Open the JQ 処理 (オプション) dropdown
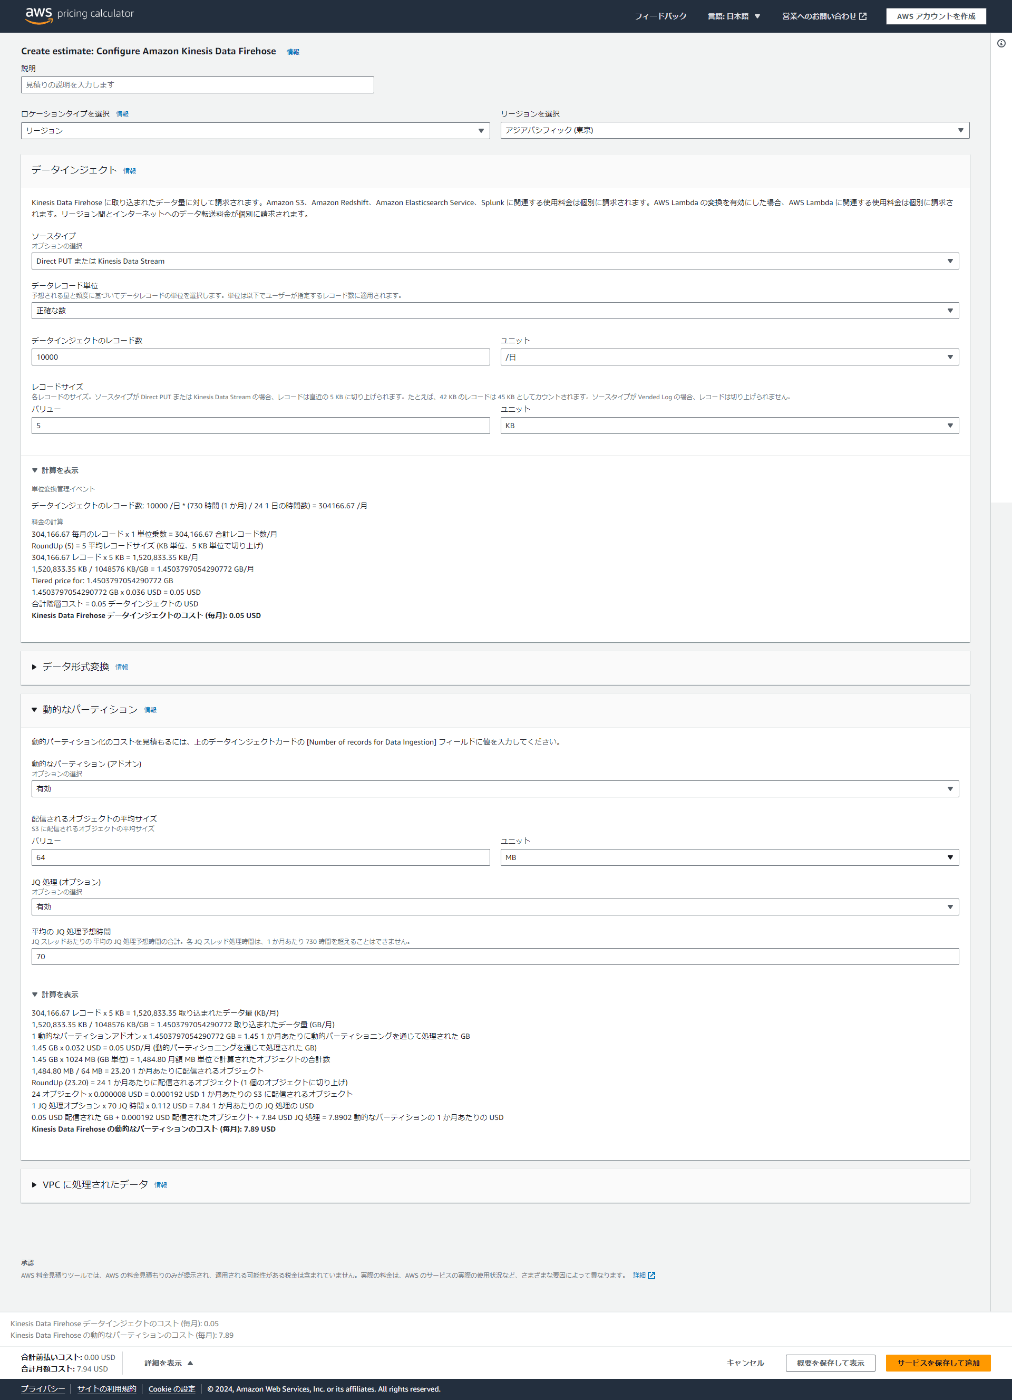The image size is (1012, 1400). pyautogui.click(x=495, y=907)
